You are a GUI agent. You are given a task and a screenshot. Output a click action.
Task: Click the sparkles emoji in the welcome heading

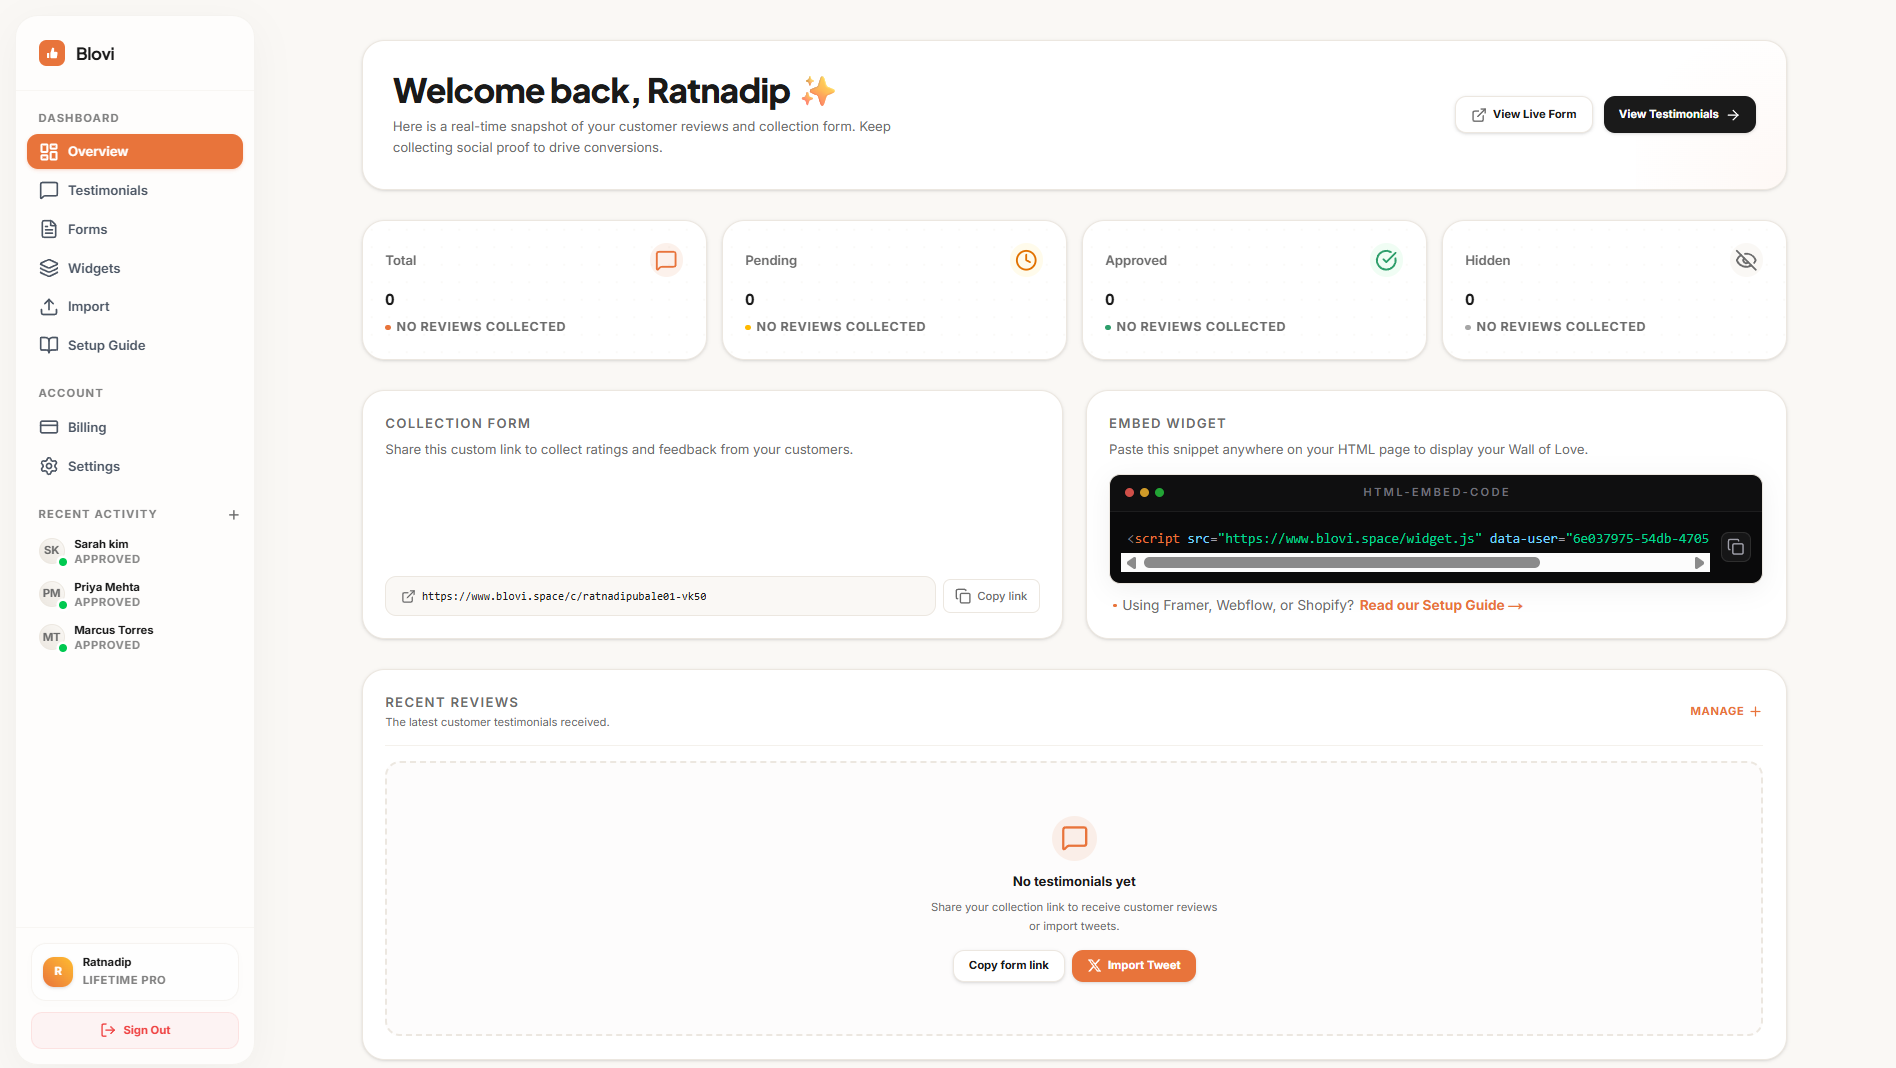818,91
